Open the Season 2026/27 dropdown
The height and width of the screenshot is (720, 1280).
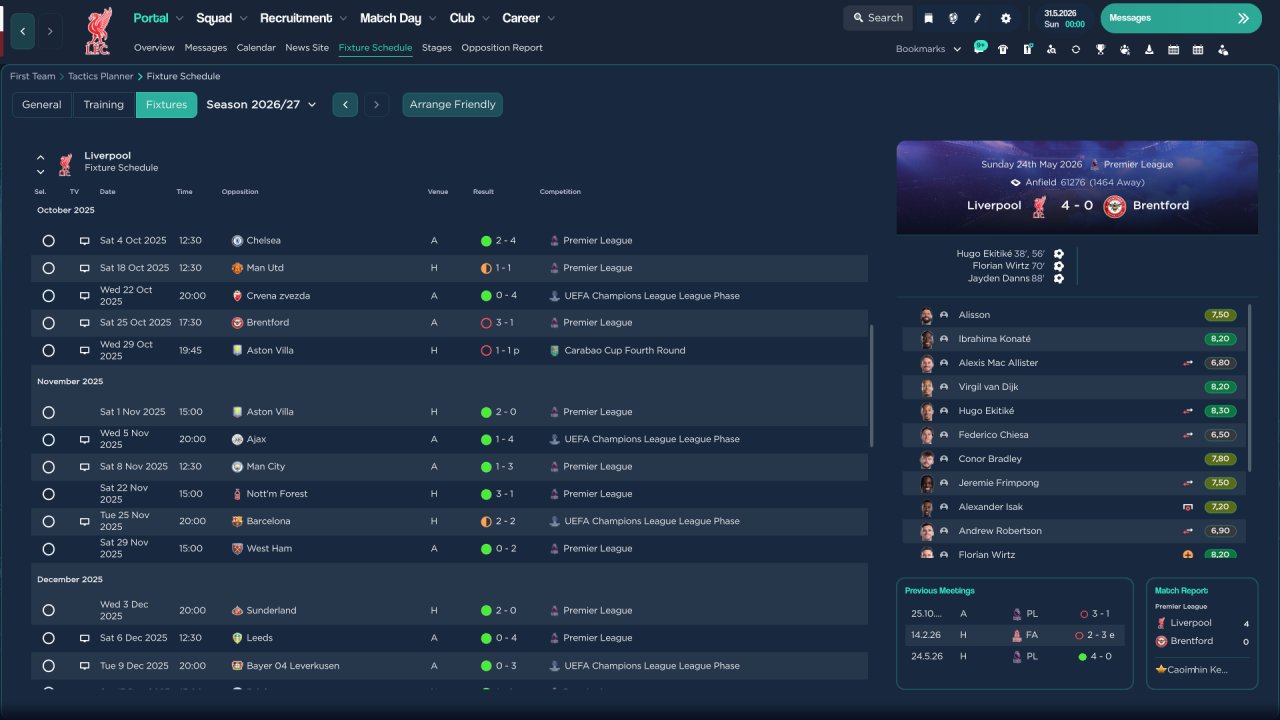[x=261, y=105]
